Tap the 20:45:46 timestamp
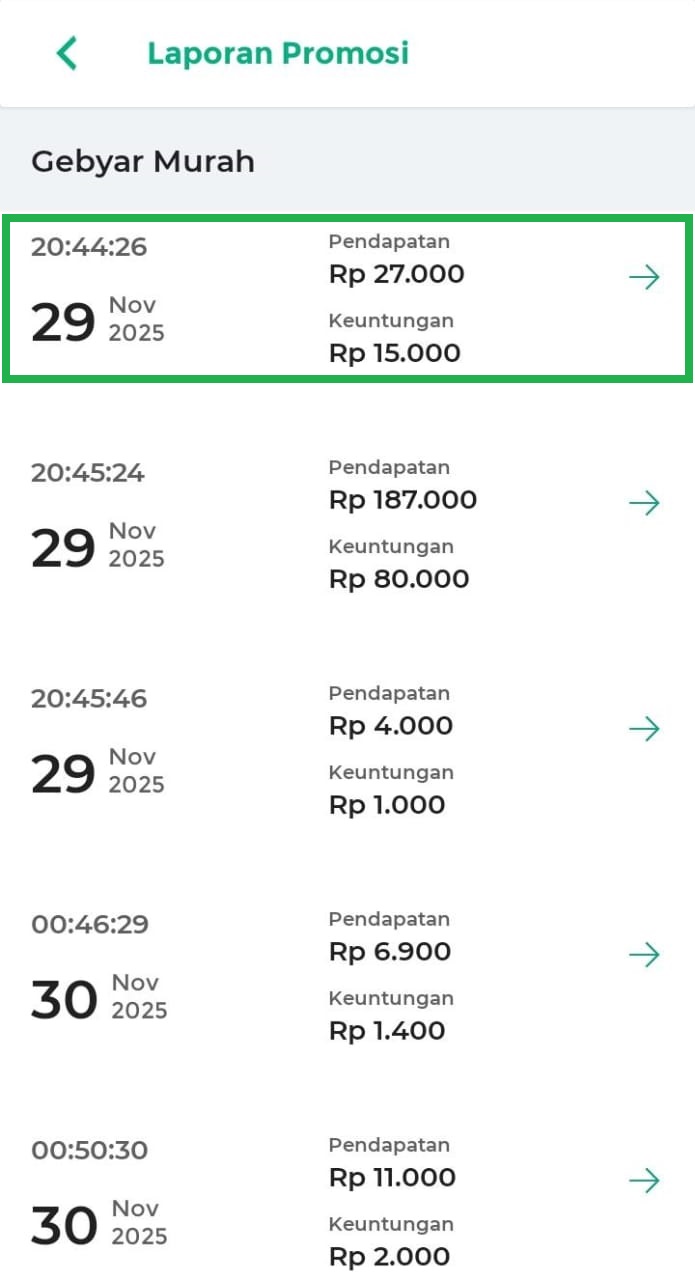The width and height of the screenshot is (695, 1280). click(89, 699)
